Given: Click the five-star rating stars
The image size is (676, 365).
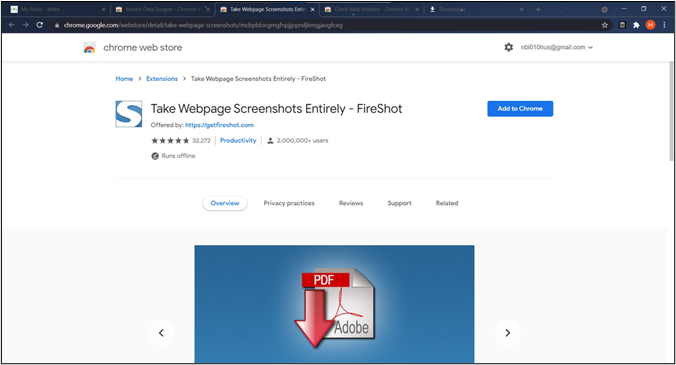Looking at the screenshot, I should [170, 140].
